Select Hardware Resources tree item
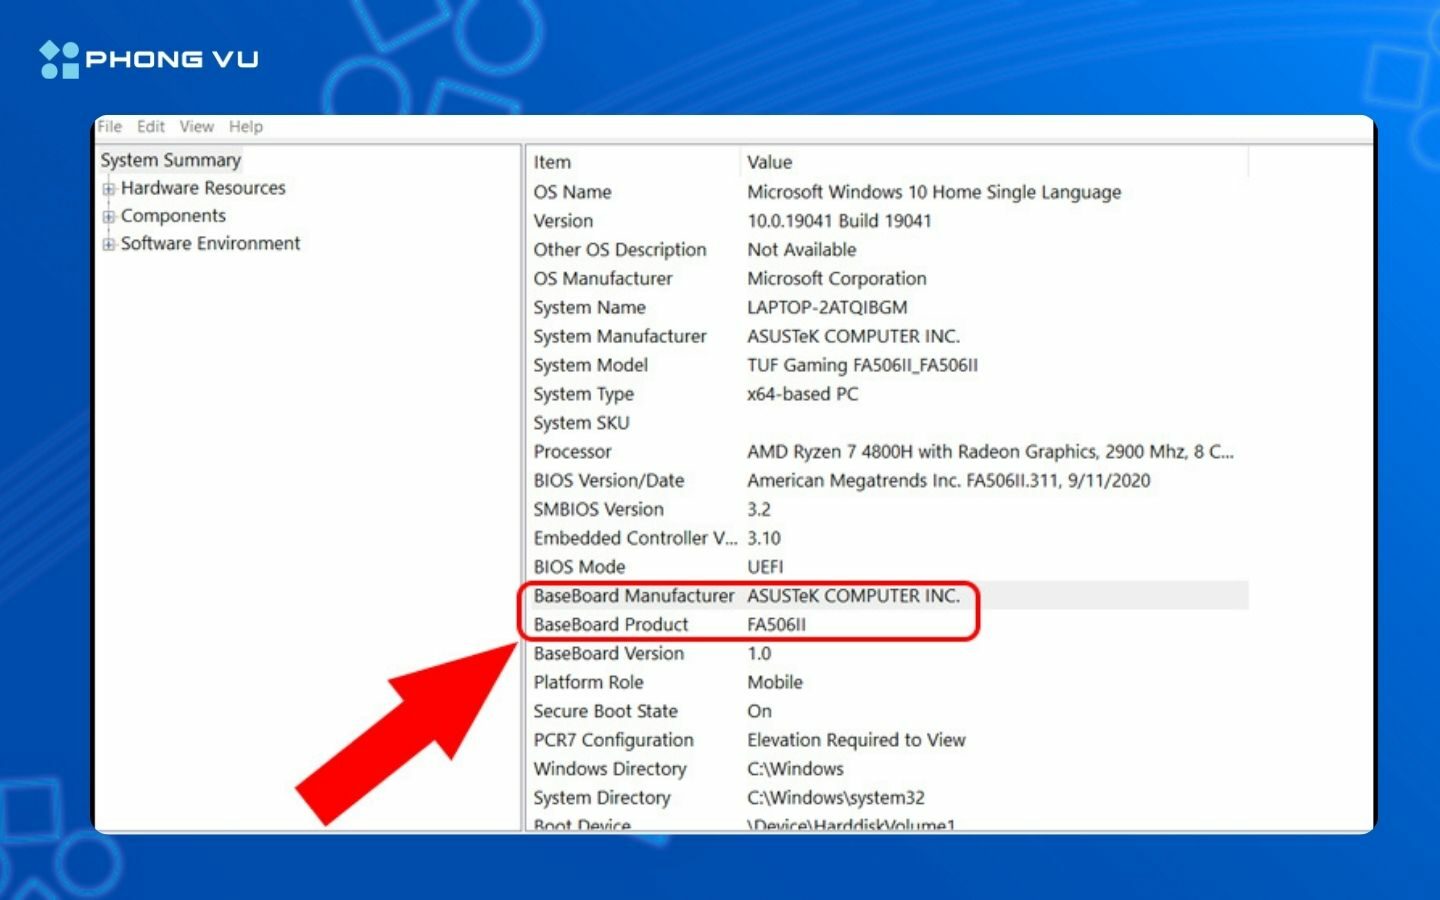 coord(203,188)
